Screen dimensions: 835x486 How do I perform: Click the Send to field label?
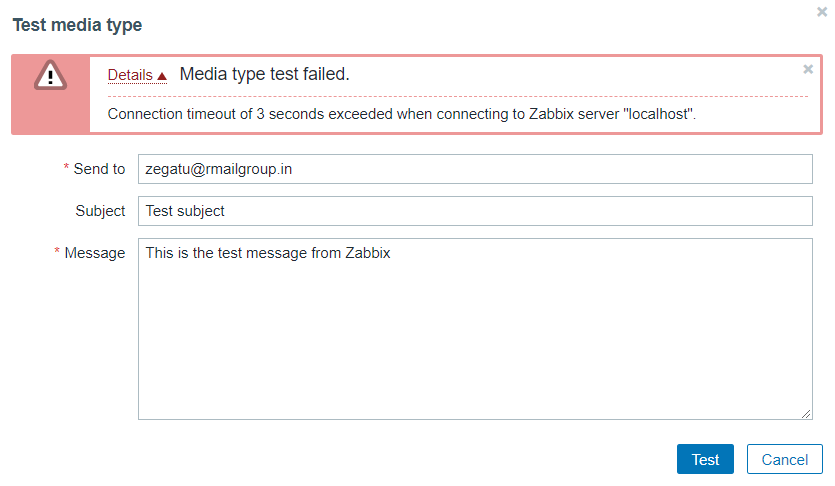[x=99, y=169]
